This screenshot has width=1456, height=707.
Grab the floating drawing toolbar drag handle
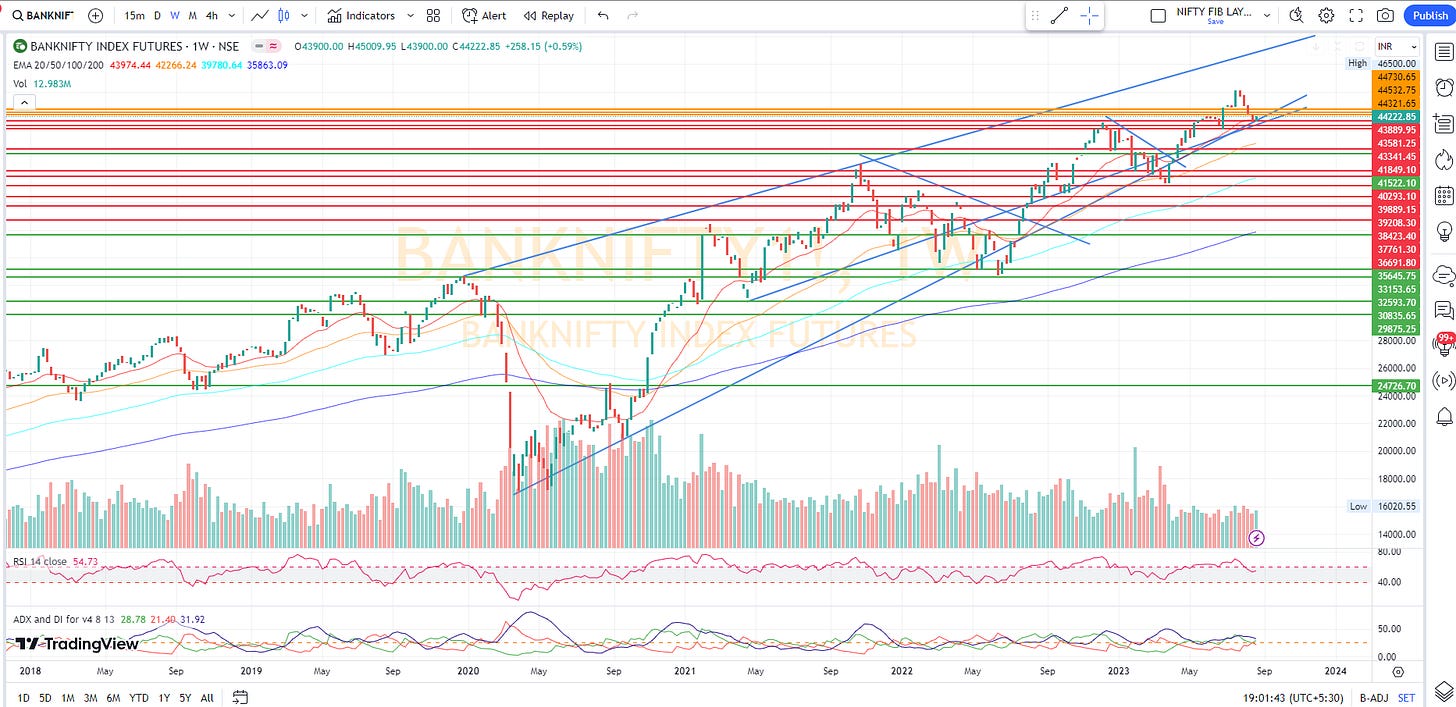1035,16
